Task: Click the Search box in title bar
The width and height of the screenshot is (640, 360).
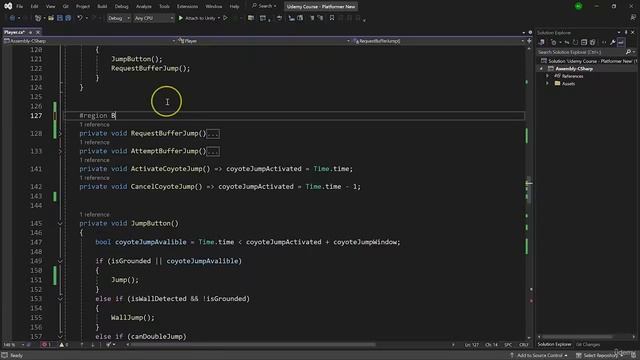Action: tap(264, 6)
